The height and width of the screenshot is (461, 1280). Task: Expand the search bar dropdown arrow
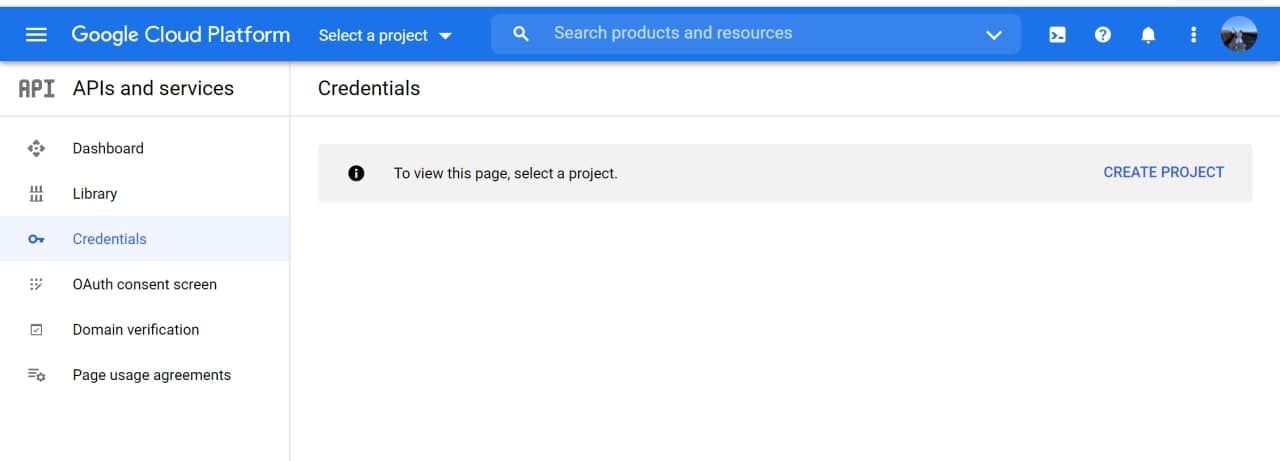(x=993, y=35)
